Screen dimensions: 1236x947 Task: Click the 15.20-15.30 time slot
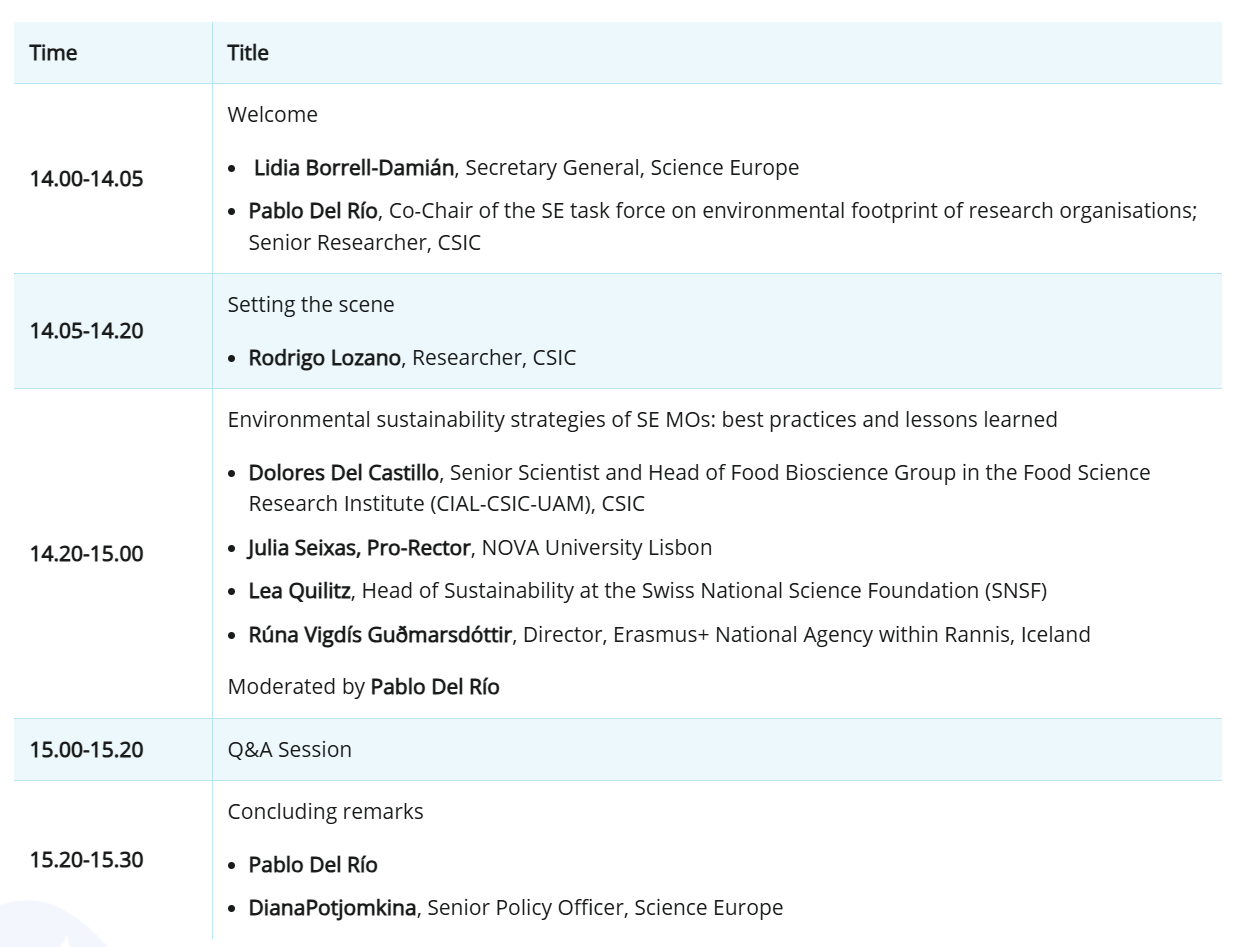coord(86,860)
